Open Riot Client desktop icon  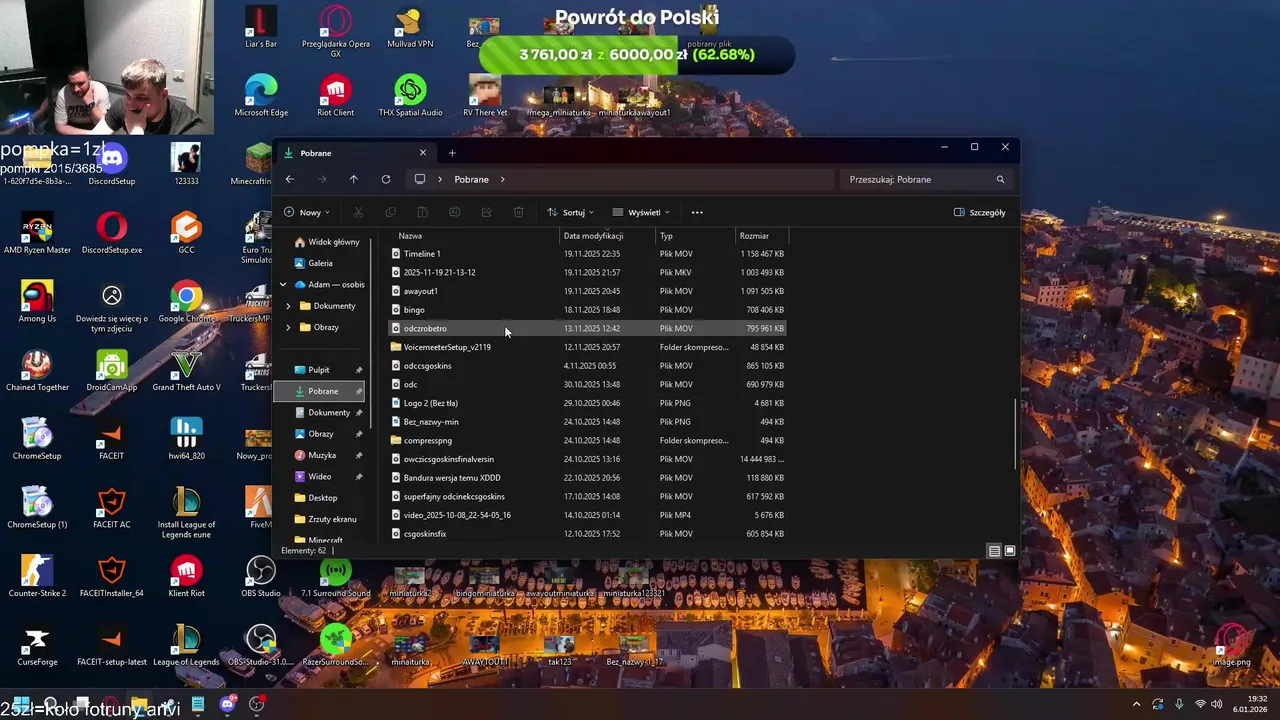click(336, 96)
